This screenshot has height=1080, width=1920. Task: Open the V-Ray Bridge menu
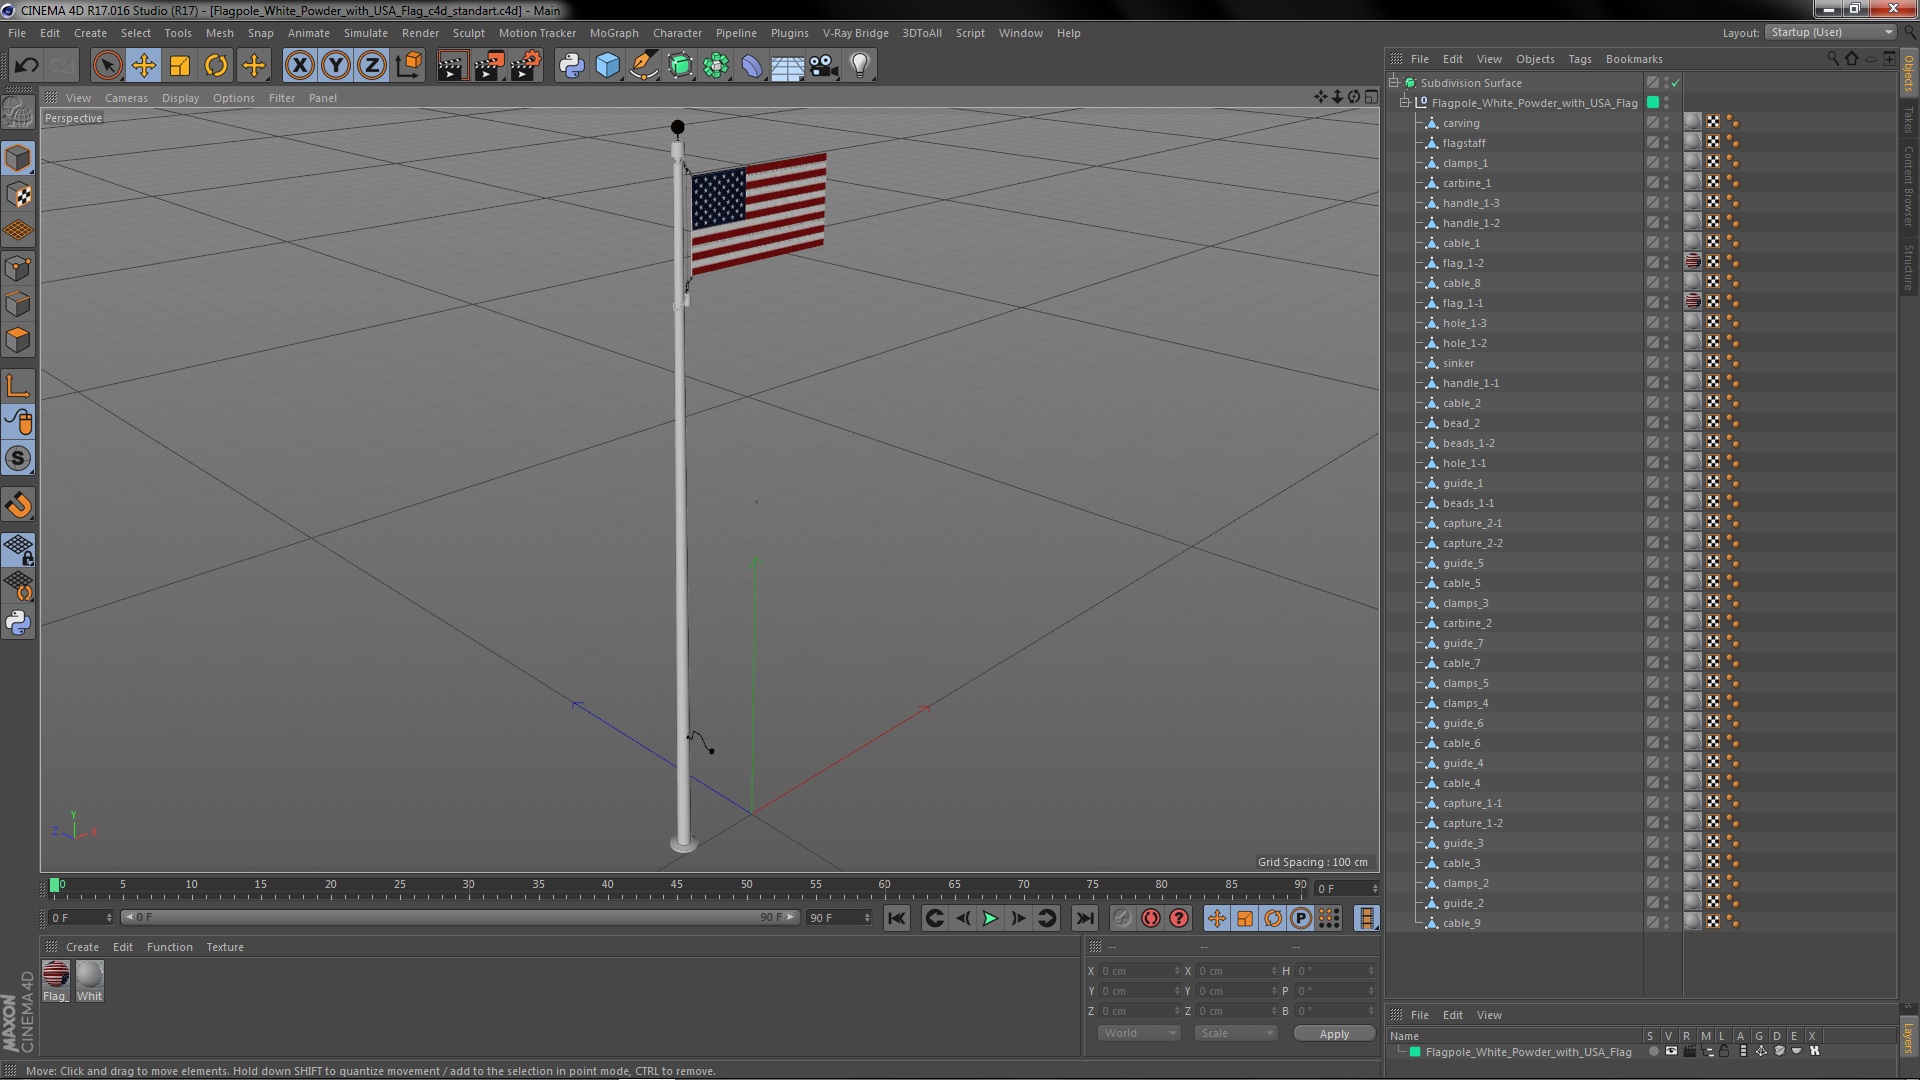[855, 33]
